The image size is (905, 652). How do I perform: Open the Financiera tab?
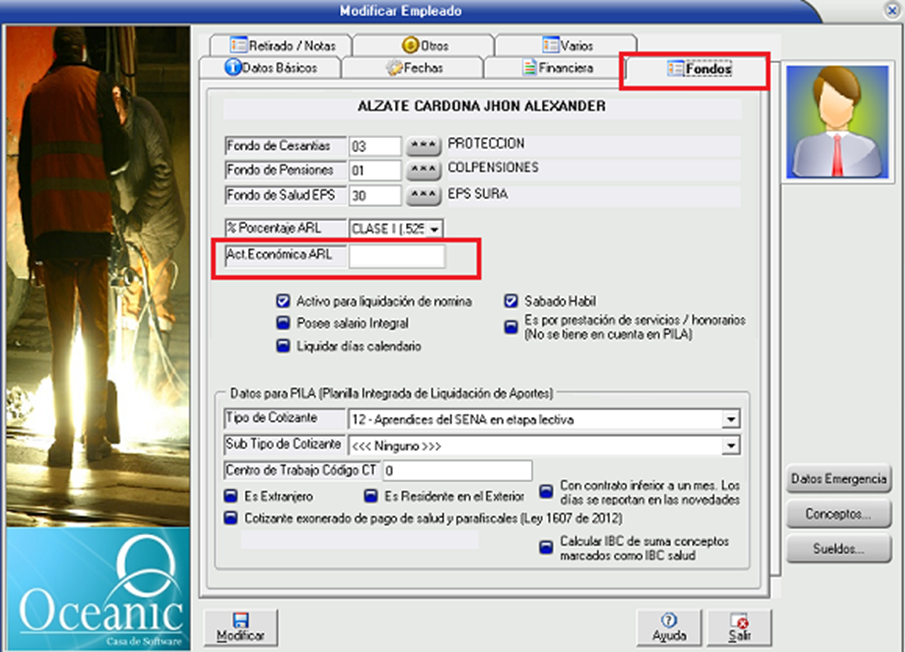557,68
